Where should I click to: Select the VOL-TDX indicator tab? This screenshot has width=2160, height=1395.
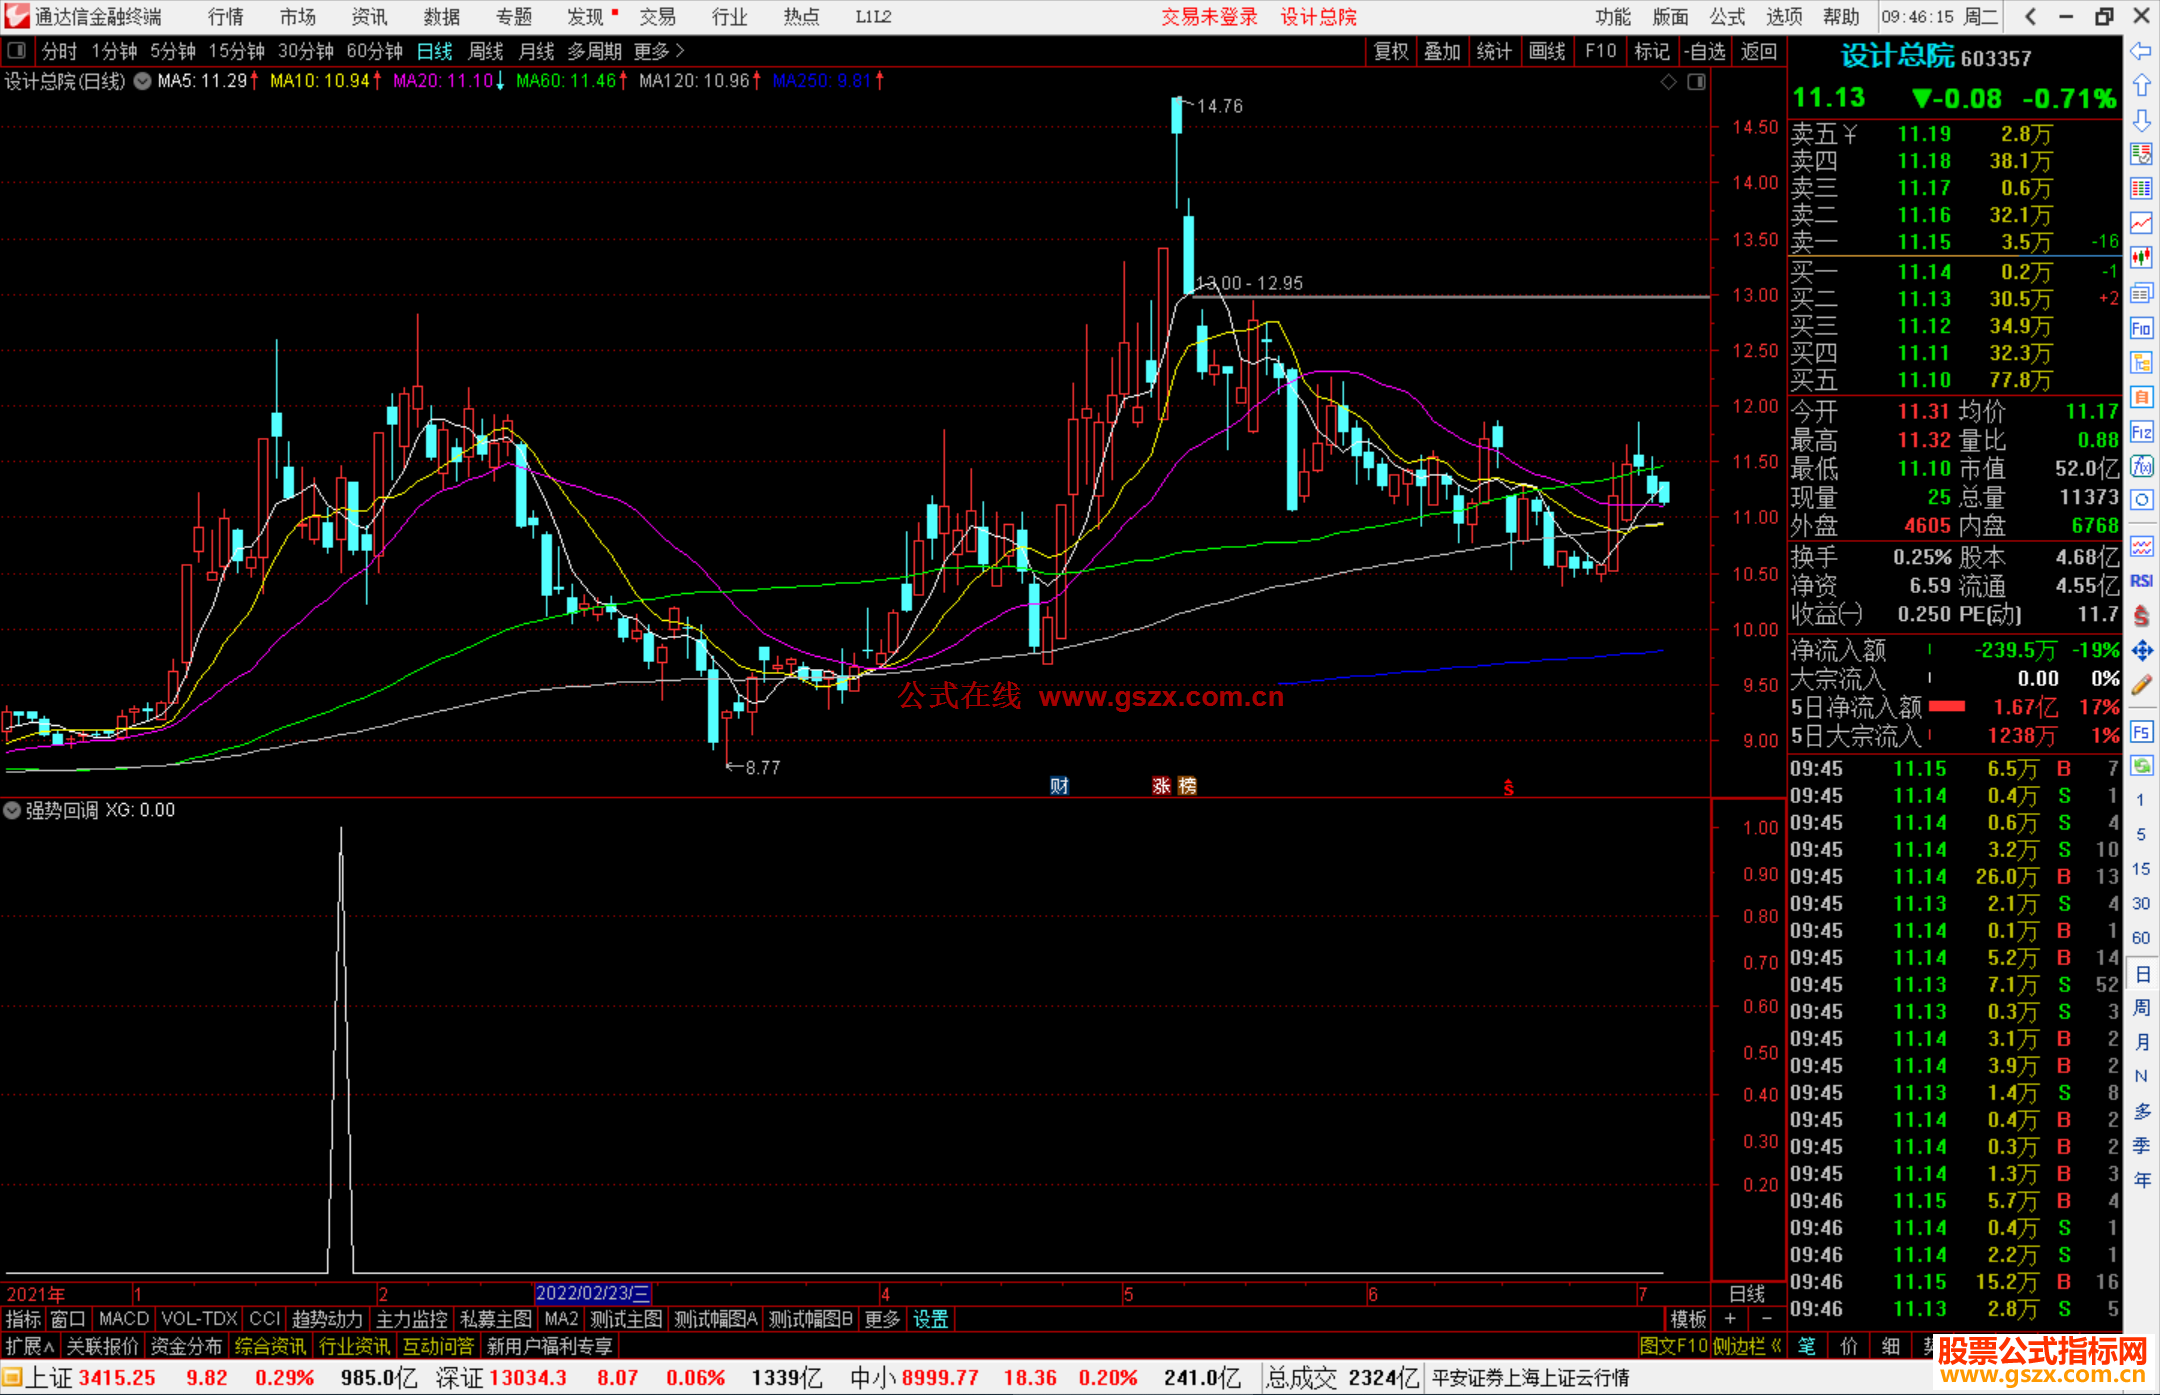[199, 1319]
